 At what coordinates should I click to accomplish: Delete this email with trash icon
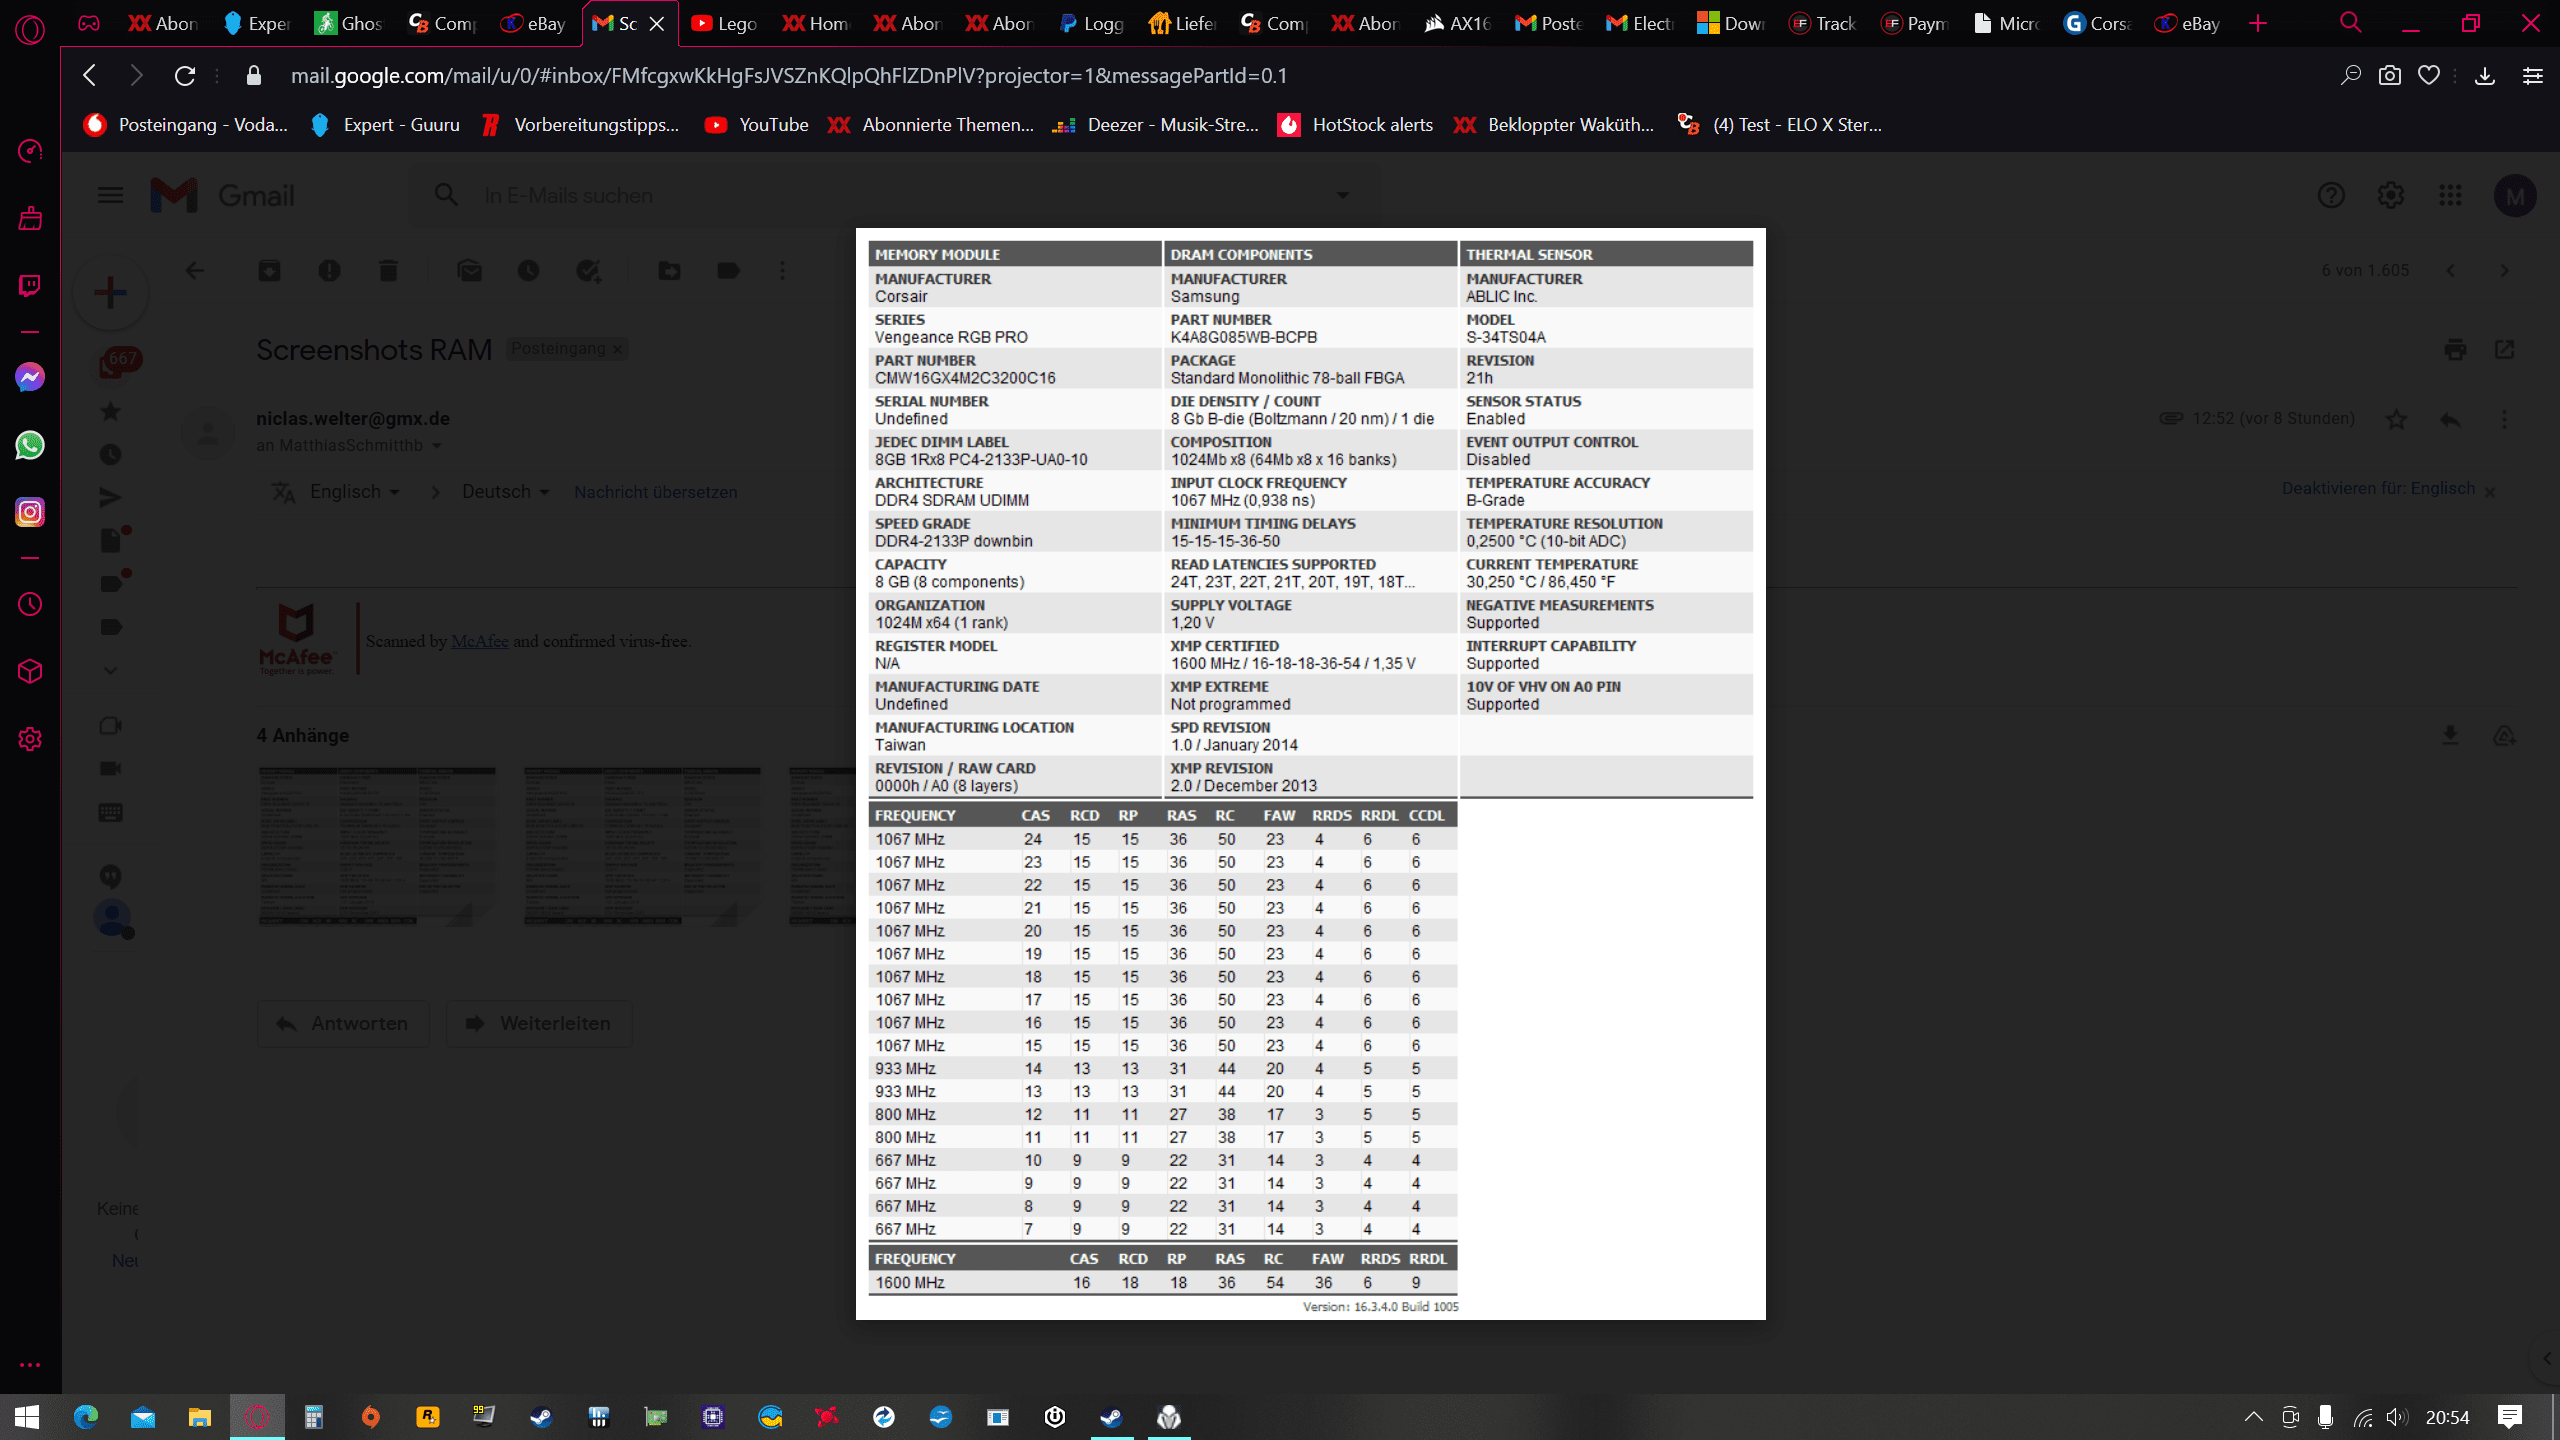coord(388,270)
